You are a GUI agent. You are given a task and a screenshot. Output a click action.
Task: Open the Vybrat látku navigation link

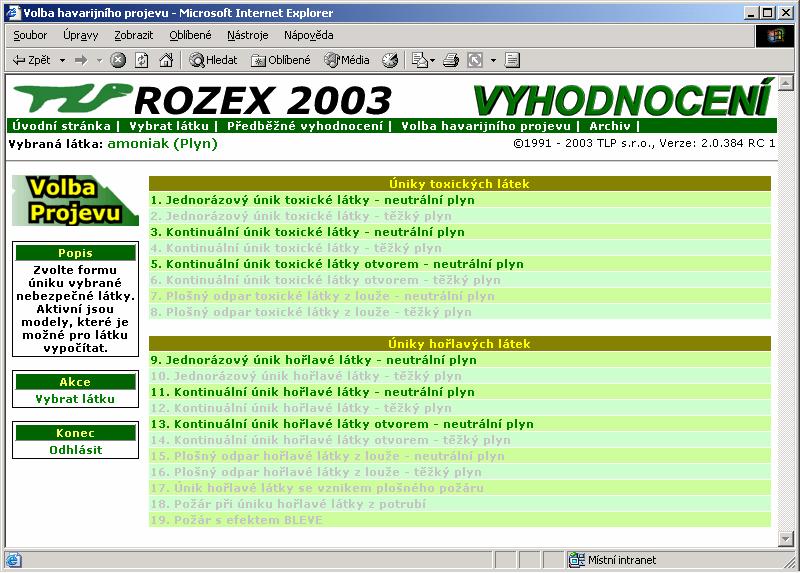tap(169, 126)
